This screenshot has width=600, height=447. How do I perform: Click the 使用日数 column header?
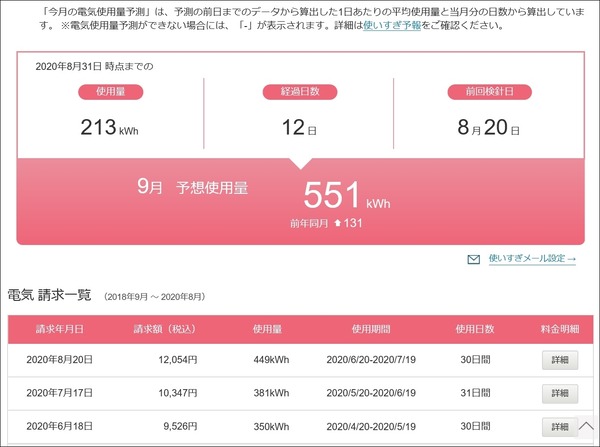[x=475, y=329]
